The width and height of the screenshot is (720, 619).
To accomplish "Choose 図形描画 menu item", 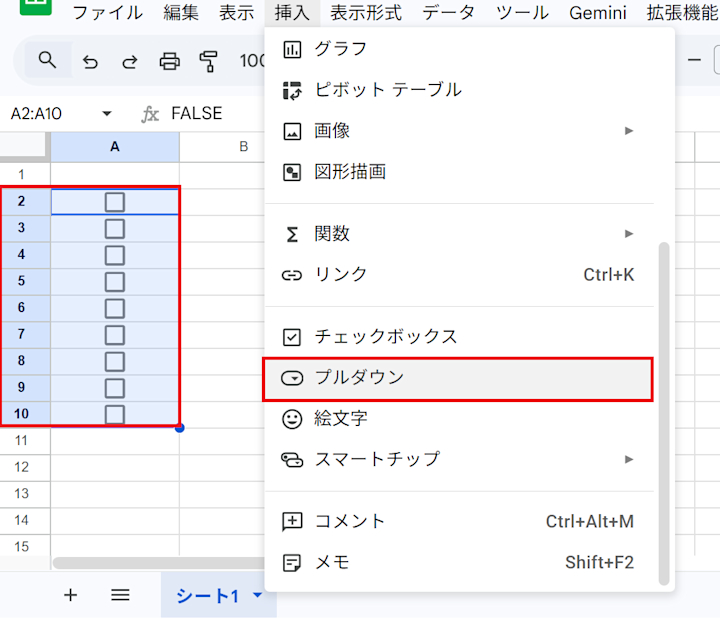I will coord(459,172).
